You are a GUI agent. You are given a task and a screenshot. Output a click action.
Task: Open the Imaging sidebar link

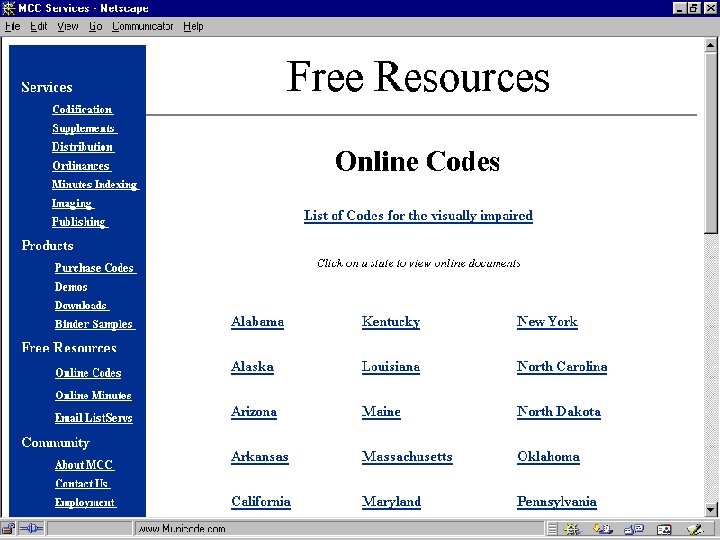pos(73,203)
